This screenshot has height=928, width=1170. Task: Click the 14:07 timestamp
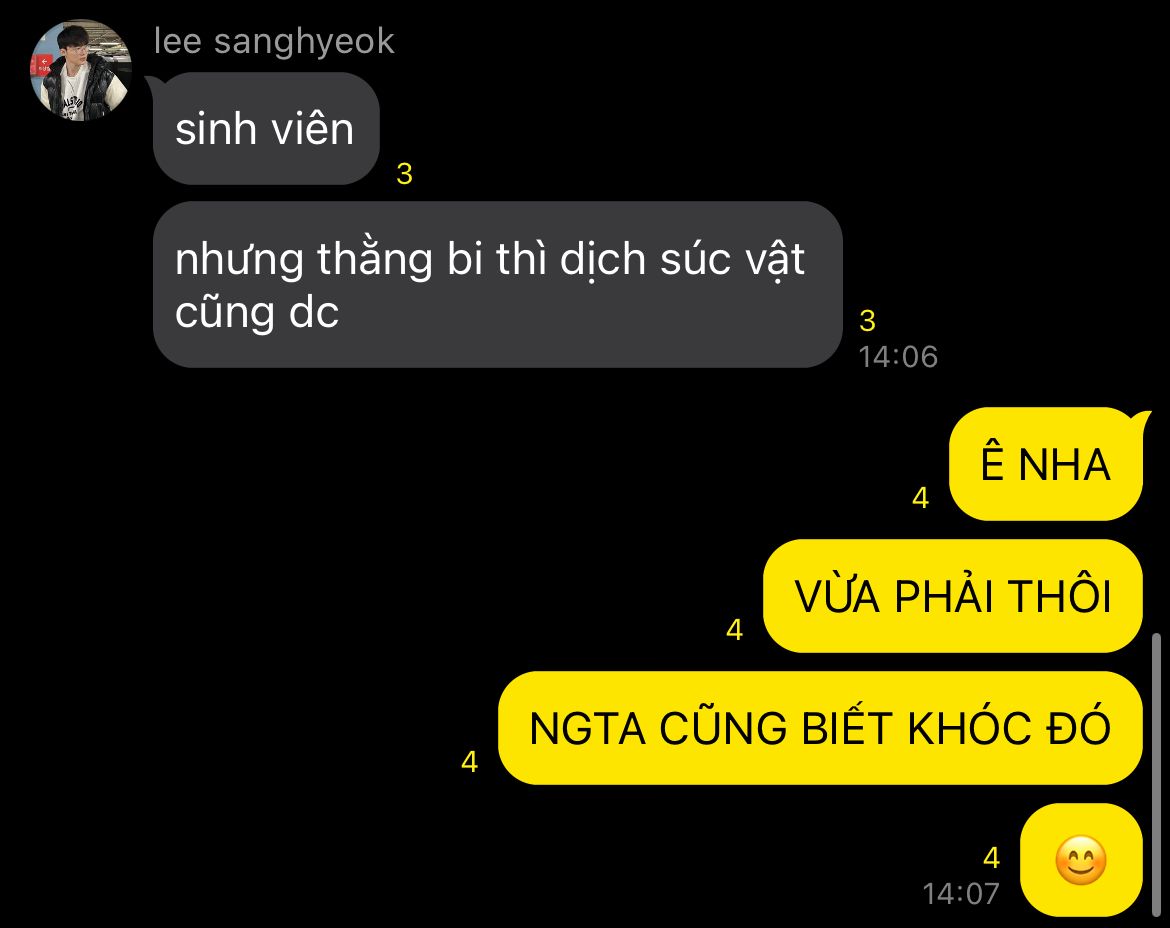coord(961,894)
